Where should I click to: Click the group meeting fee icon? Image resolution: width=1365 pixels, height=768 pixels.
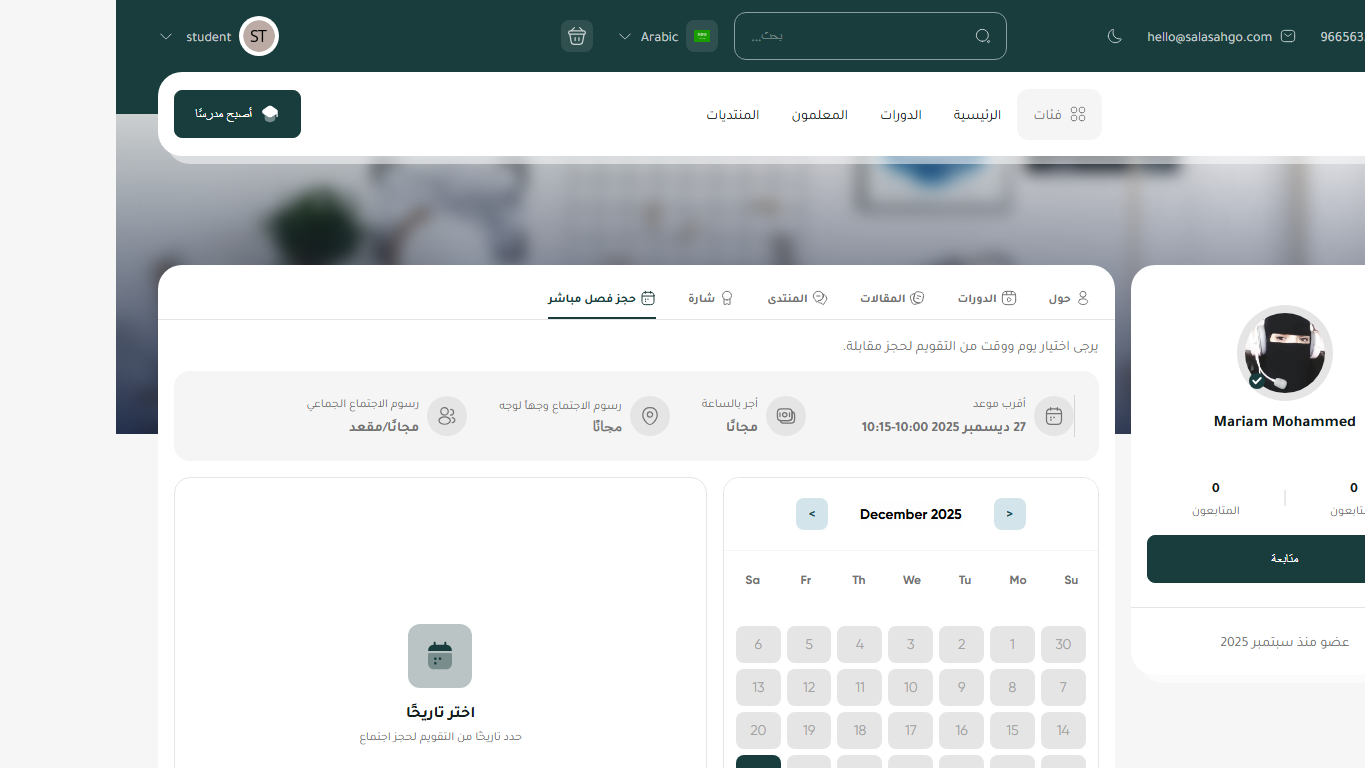click(447, 416)
